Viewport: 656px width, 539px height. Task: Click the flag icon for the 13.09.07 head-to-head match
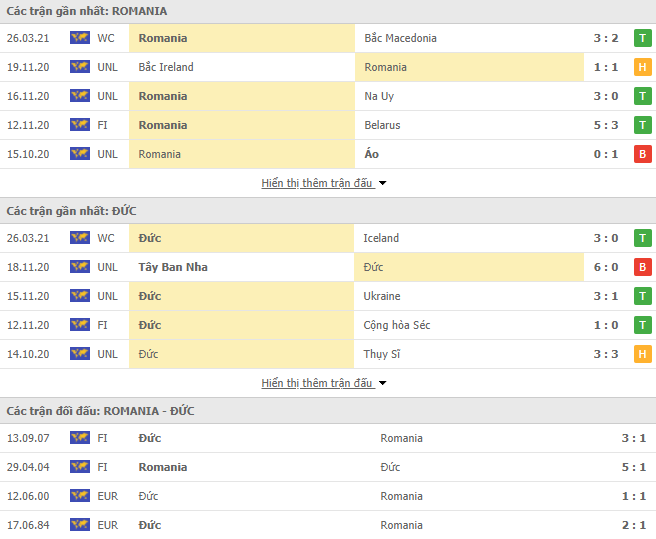tap(79, 438)
